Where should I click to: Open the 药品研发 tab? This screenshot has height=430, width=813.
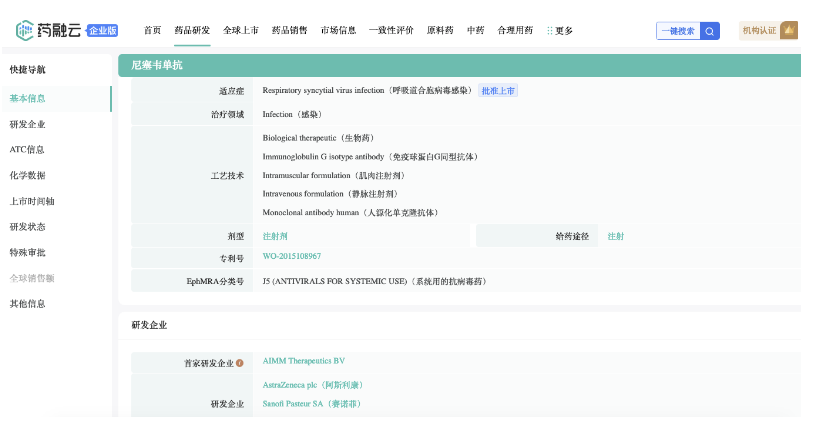192,31
